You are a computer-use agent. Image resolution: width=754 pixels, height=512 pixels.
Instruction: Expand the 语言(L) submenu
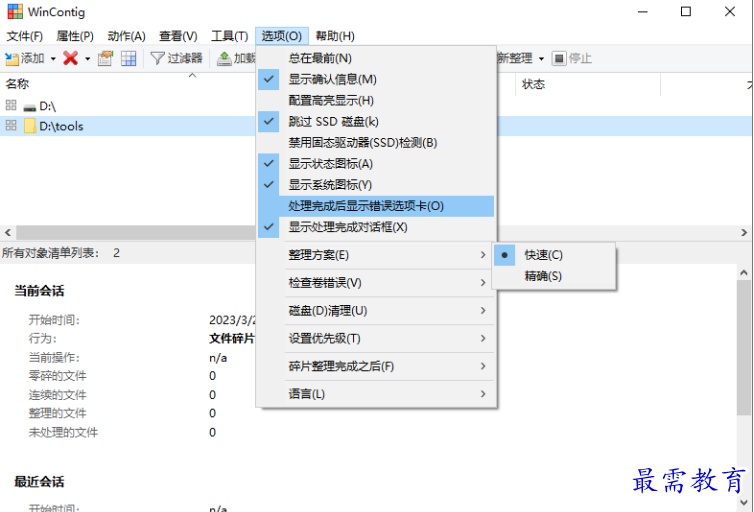pyautogui.click(x=376, y=395)
